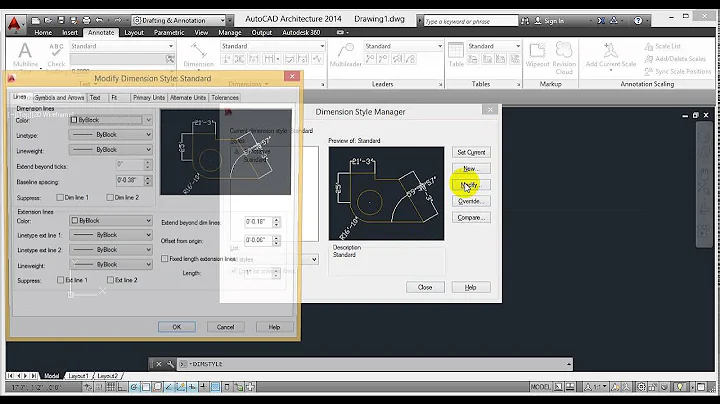Toggle Suppress Dim line 1 checkbox

click(x=60, y=197)
